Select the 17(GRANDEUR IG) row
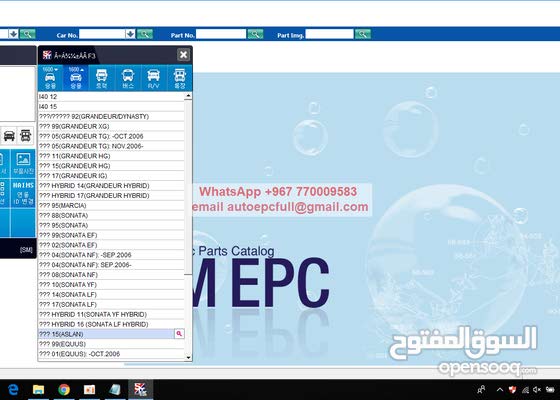This screenshot has width=560, height=400. point(111,176)
